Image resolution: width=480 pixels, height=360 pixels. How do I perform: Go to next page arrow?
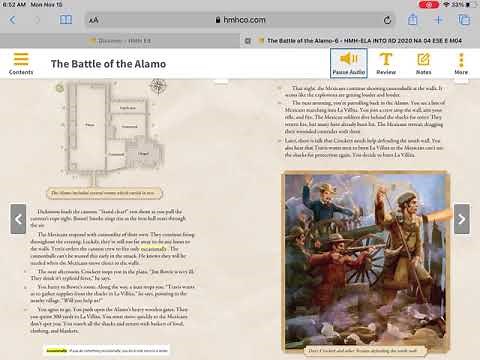point(462,219)
